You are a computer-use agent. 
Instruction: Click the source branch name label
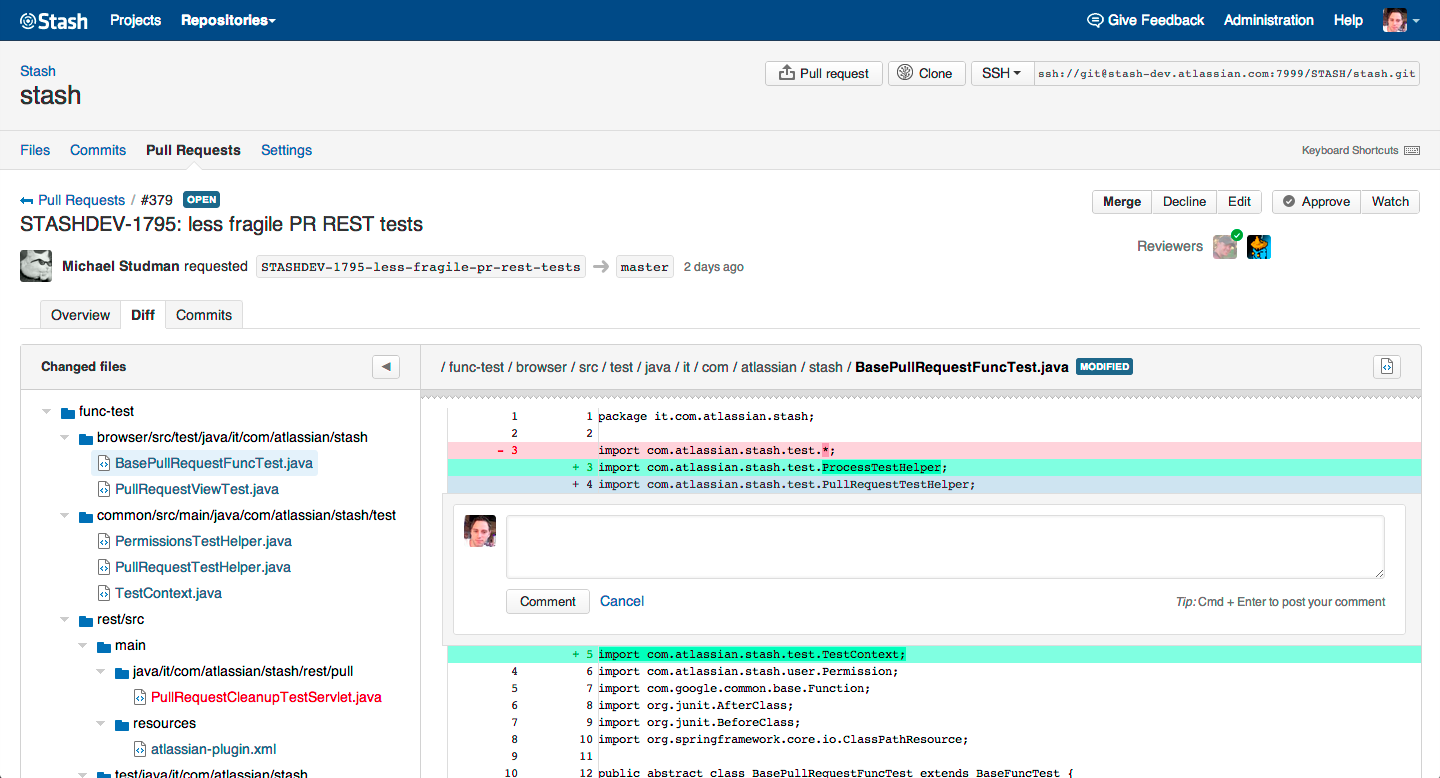(421, 267)
